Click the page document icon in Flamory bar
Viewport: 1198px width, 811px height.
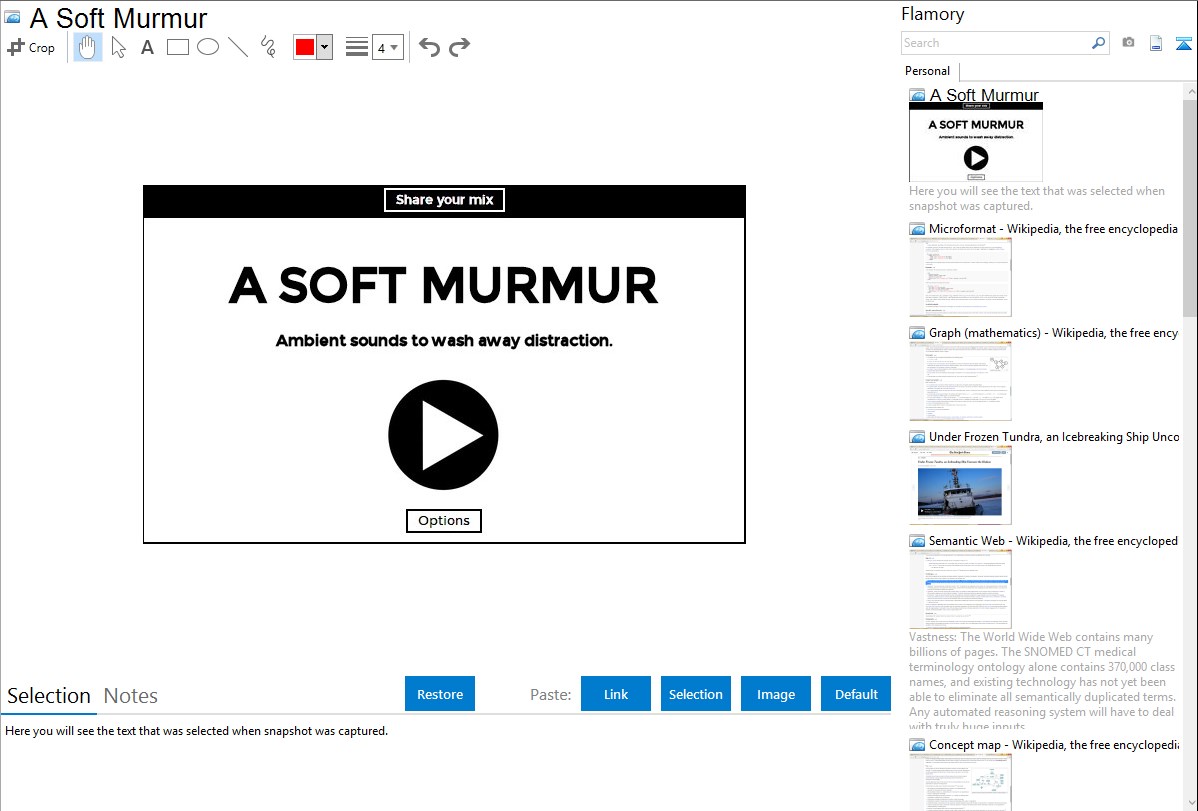tap(1156, 43)
